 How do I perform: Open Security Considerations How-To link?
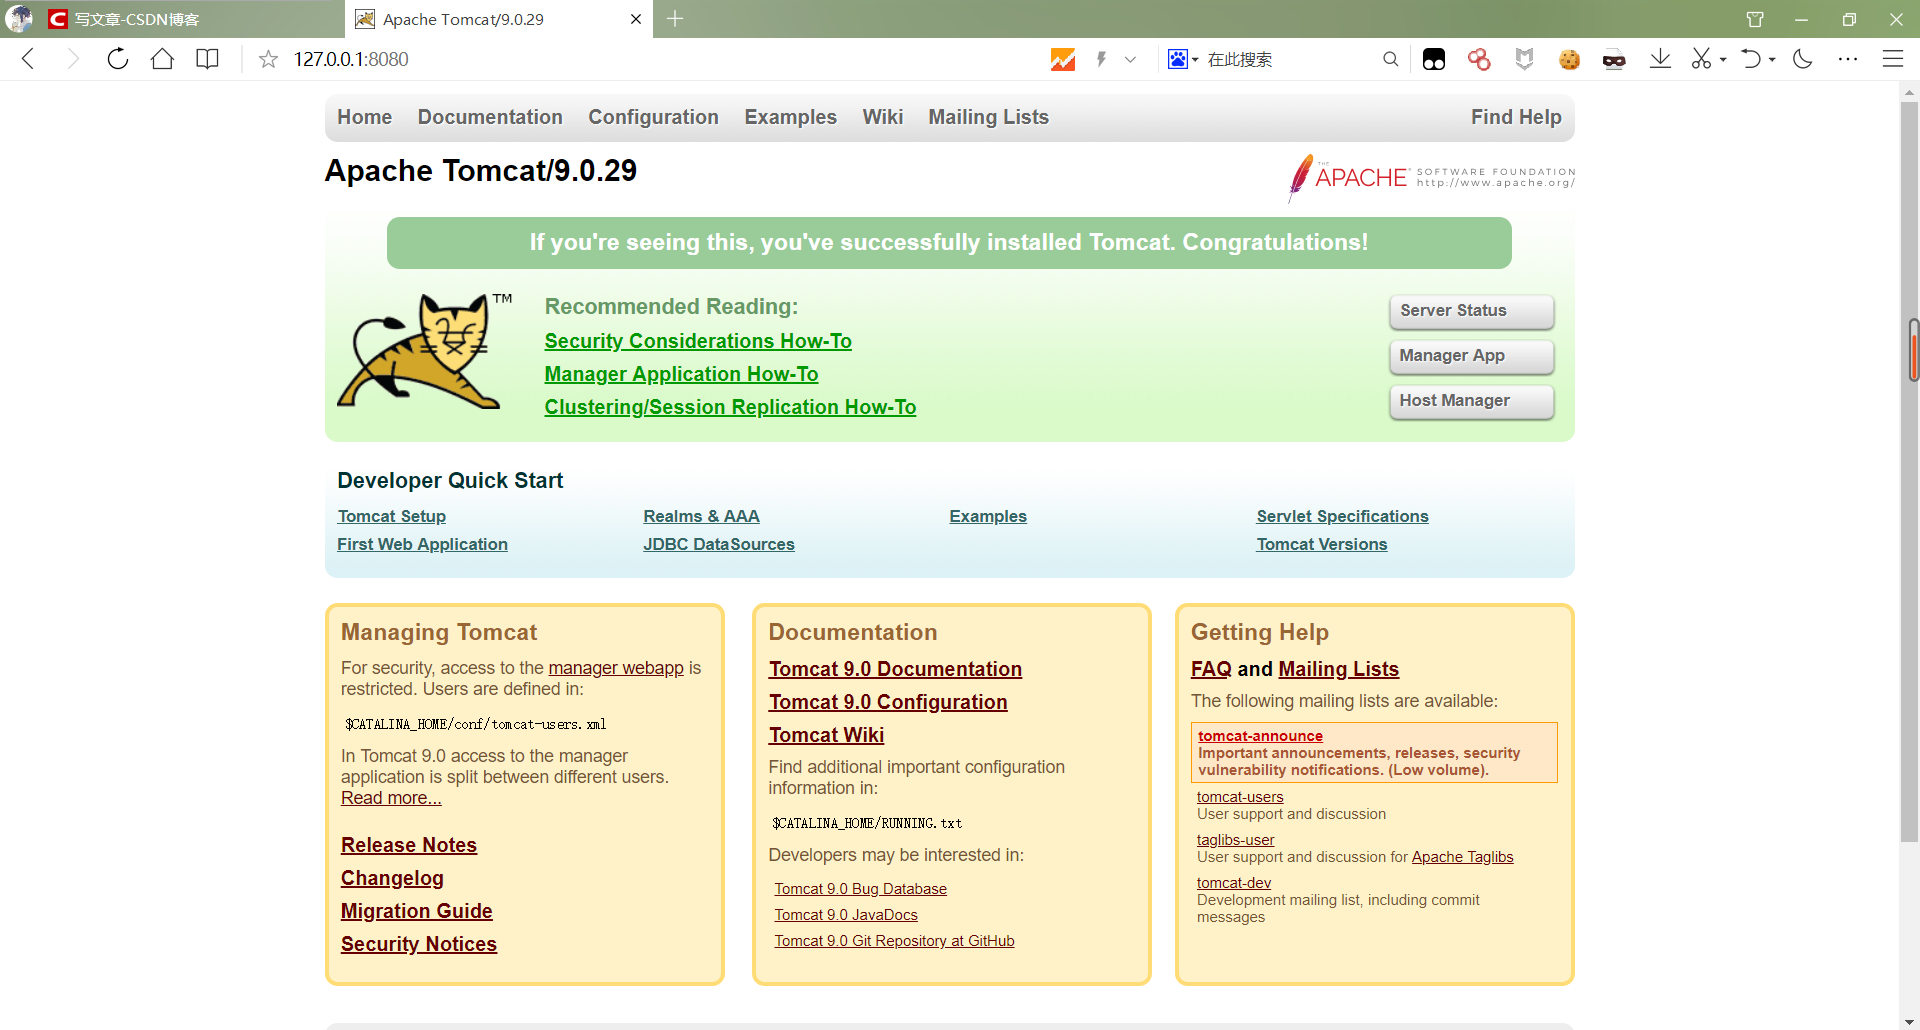click(698, 341)
